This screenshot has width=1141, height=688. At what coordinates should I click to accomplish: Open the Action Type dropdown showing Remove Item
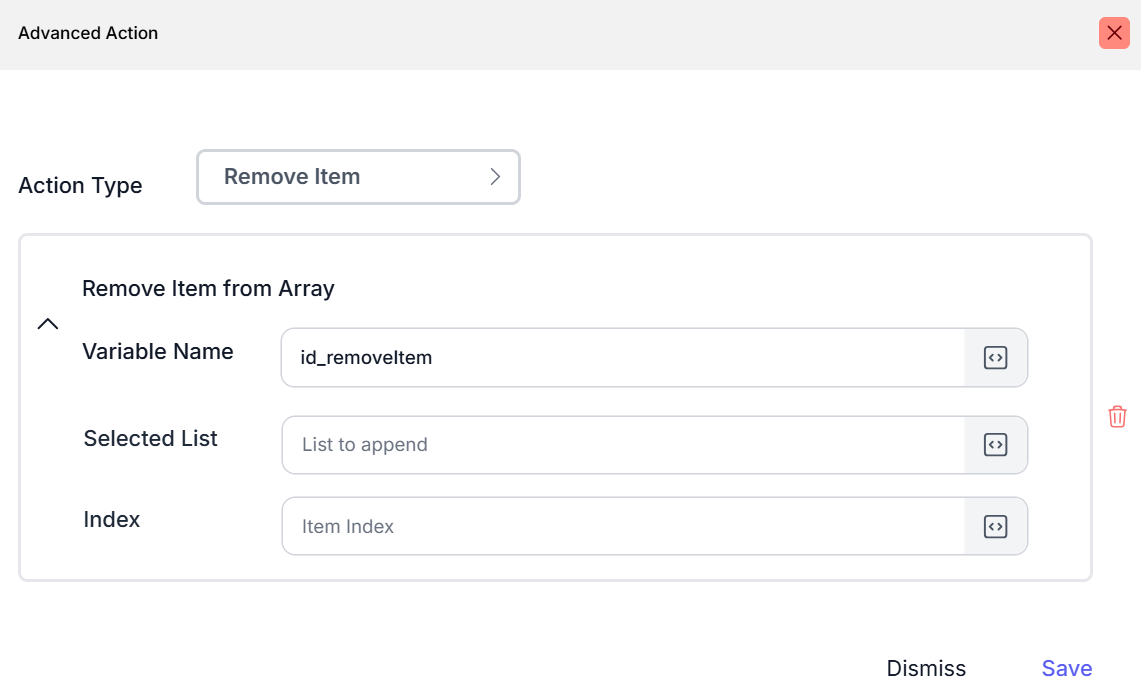click(358, 177)
